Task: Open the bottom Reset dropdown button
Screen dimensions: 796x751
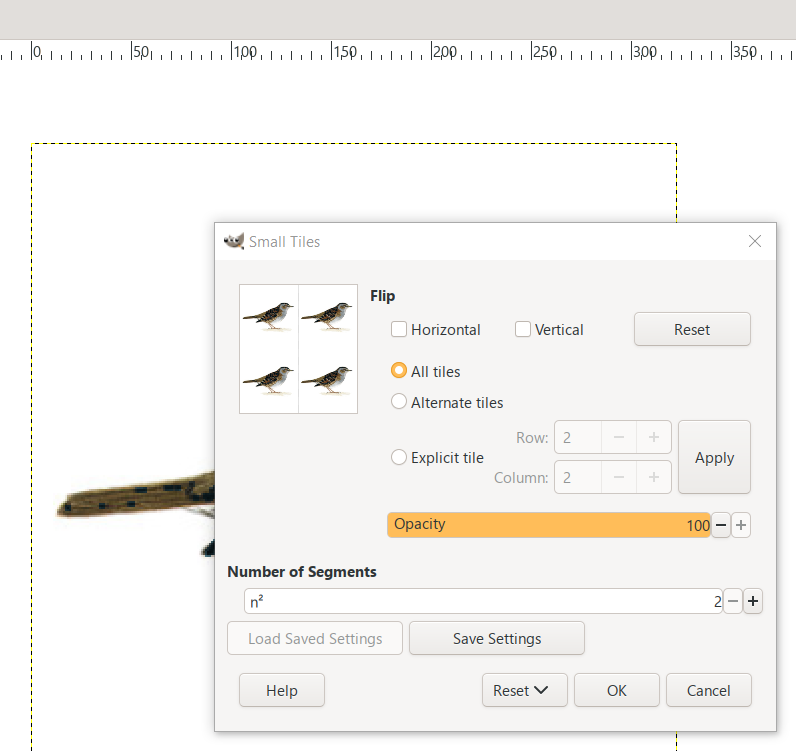Action: pyautogui.click(x=524, y=691)
